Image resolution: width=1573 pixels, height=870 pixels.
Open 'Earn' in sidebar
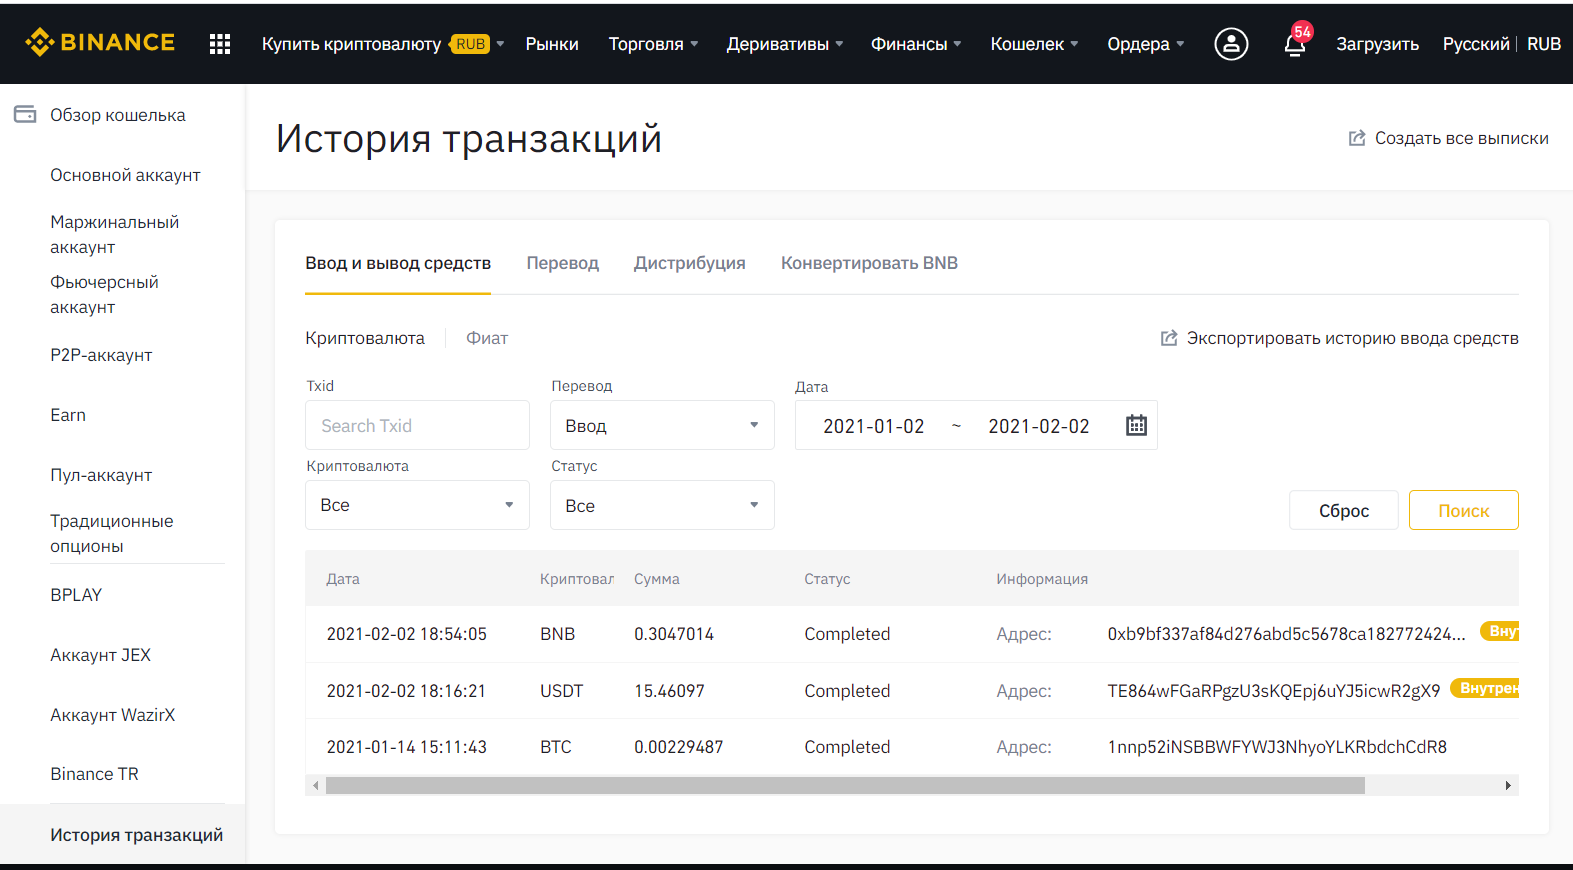pos(68,415)
